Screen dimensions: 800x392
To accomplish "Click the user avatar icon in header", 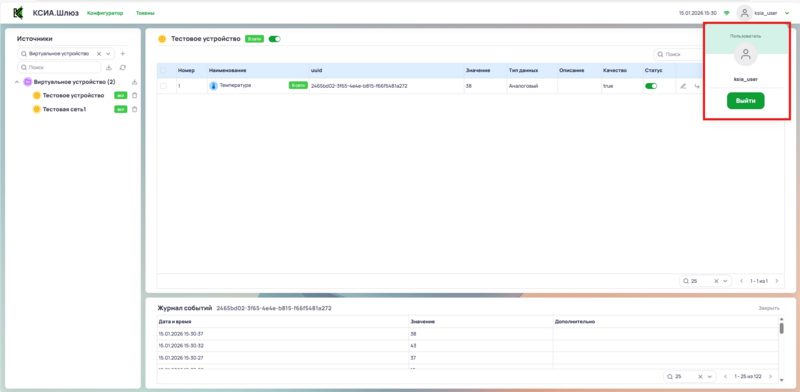I will pyautogui.click(x=744, y=13).
